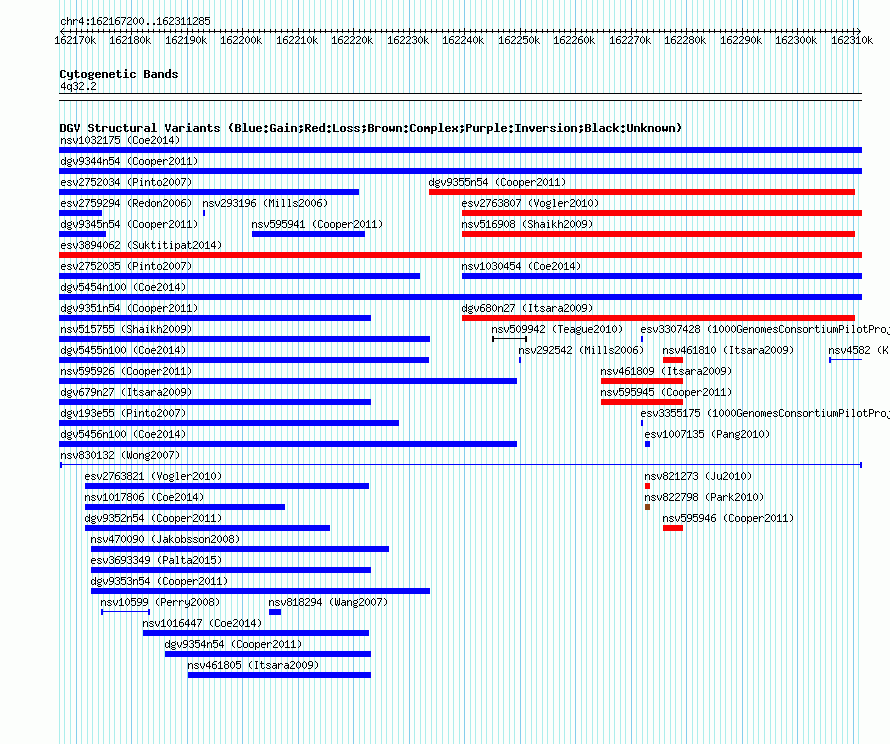
Task: Click the nsv461809 (Itsara2009) label
Action: pyautogui.click(x=666, y=371)
